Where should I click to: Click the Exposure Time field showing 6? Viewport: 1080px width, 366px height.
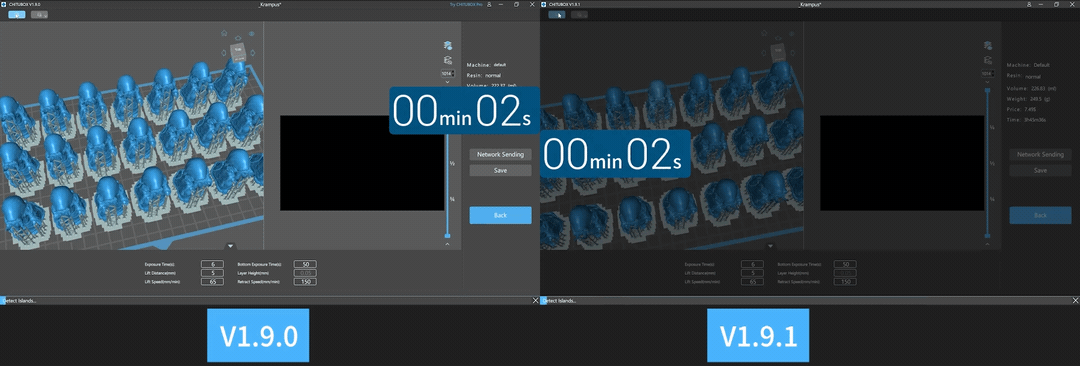pos(212,264)
